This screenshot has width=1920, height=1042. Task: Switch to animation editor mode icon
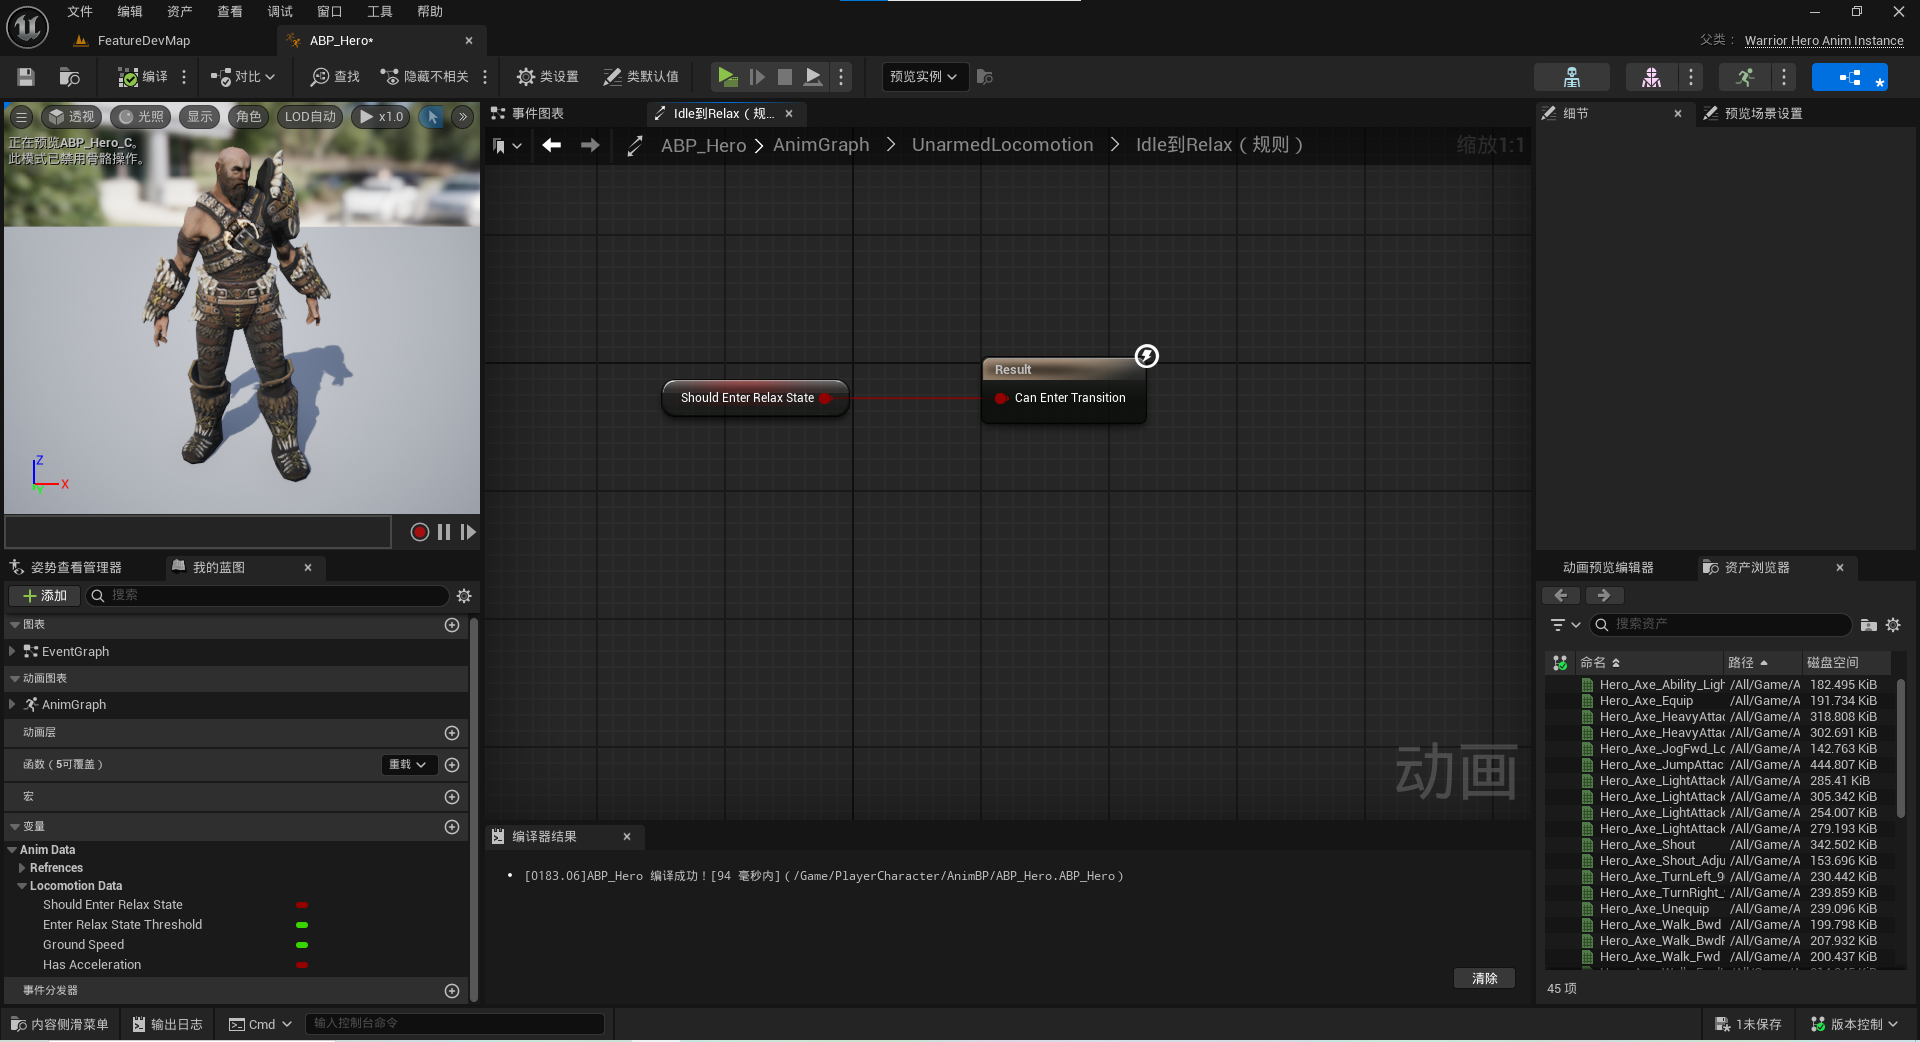(1745, 77)
